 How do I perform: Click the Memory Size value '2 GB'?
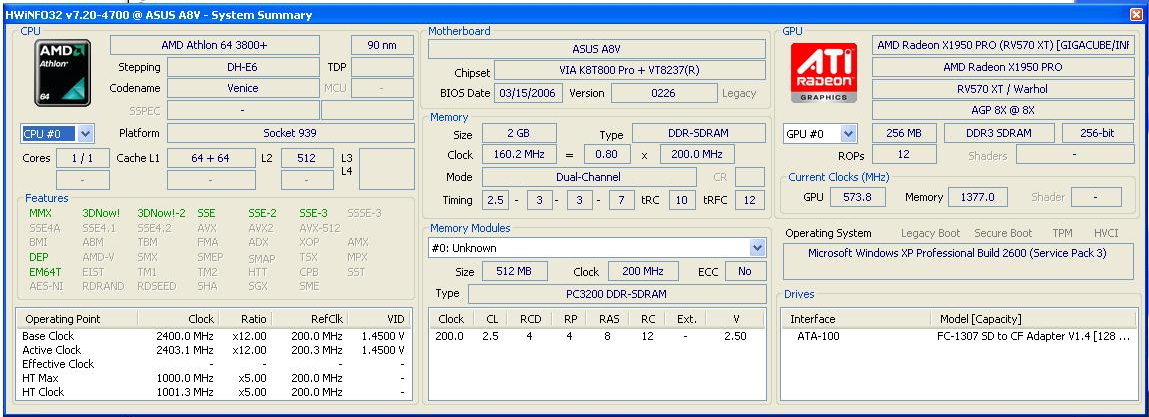point(518,133)
